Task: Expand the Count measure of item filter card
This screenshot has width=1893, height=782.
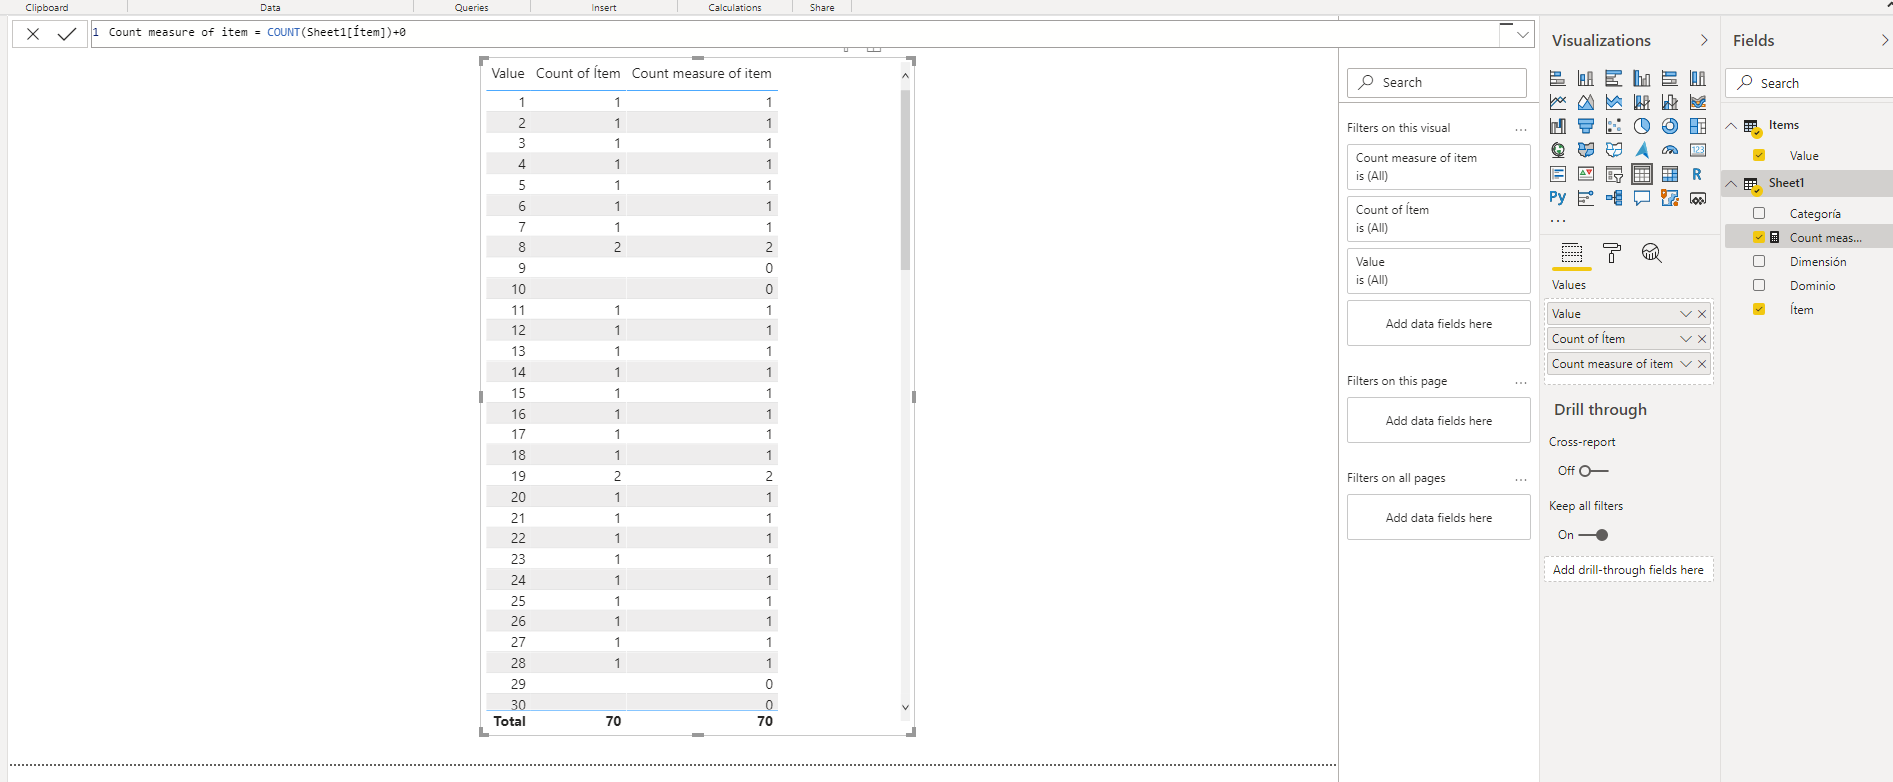Action: (x=1438, y=167)
